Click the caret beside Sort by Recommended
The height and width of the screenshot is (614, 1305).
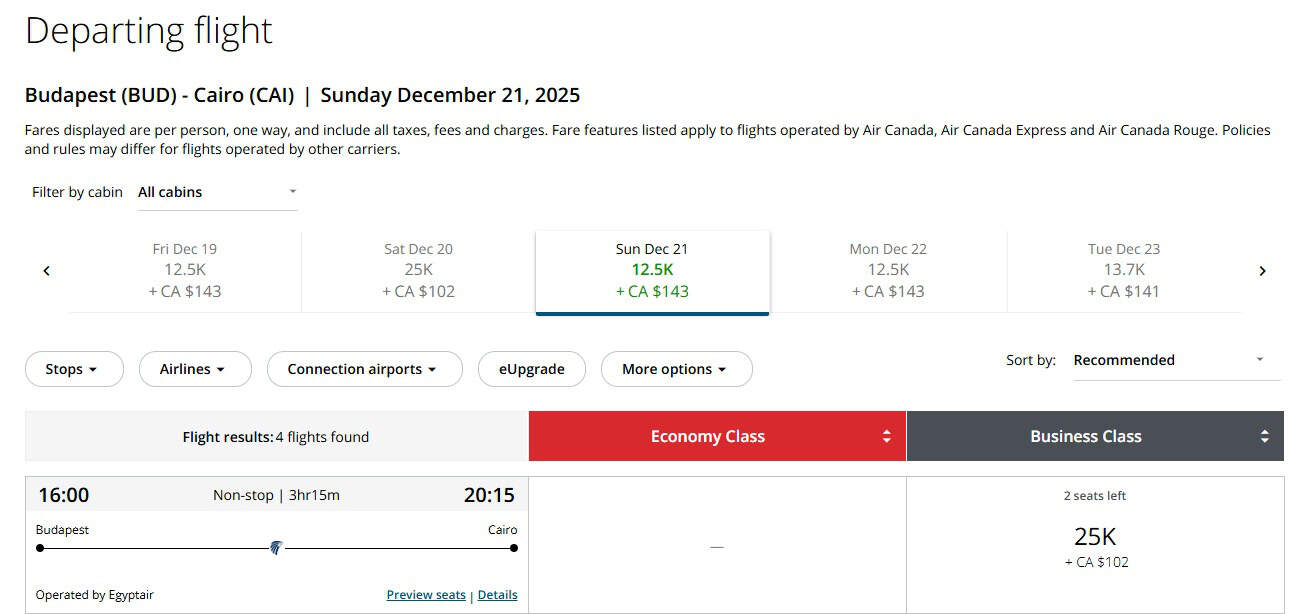coord(1260,359)
